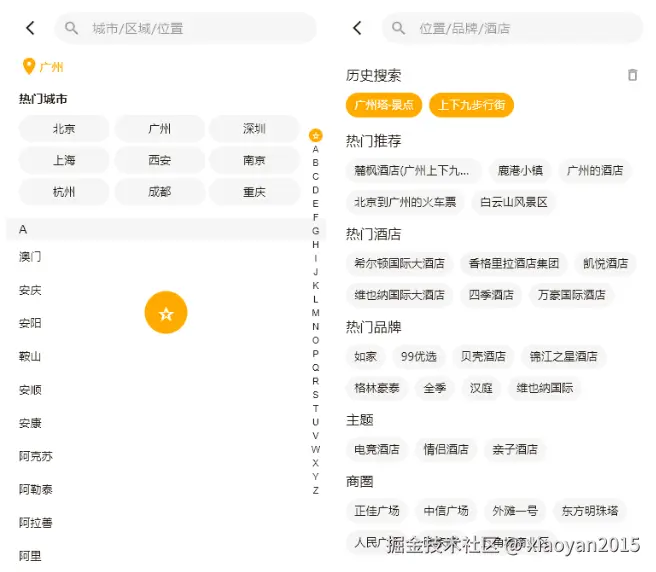
Task: Go back from the city selection screen
Action: pyautogui.click(x=30, y=28)
